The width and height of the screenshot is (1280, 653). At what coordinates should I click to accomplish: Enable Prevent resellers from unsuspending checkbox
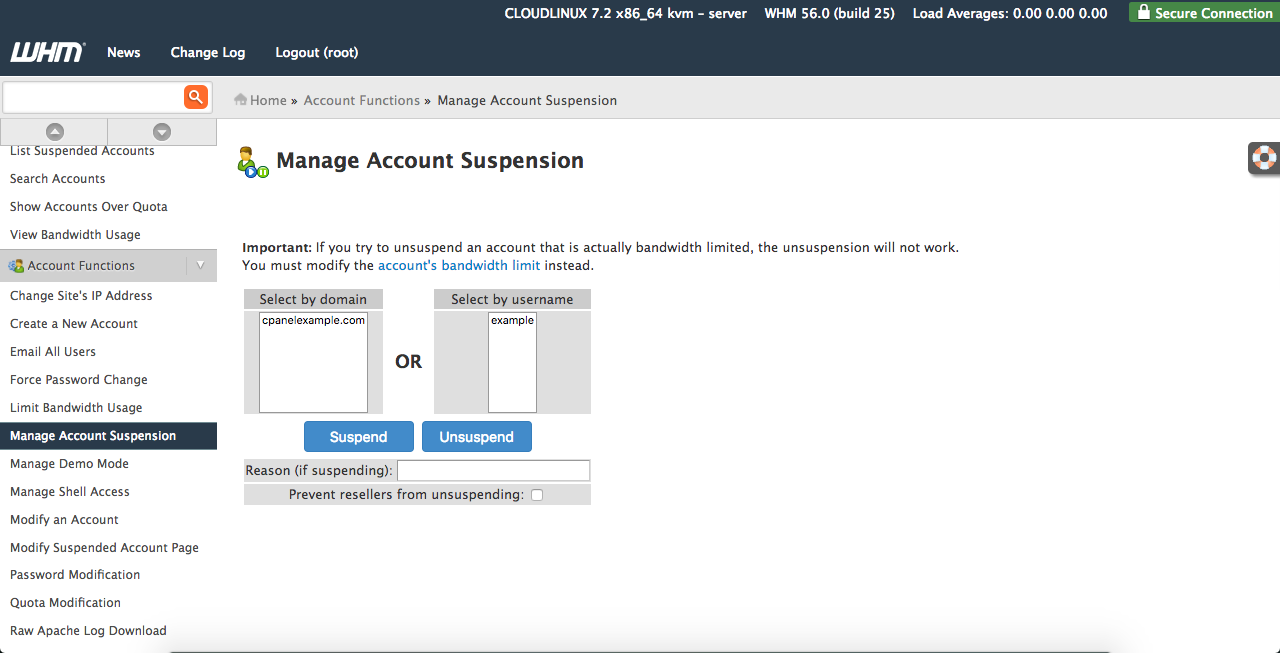pos(537,495)
